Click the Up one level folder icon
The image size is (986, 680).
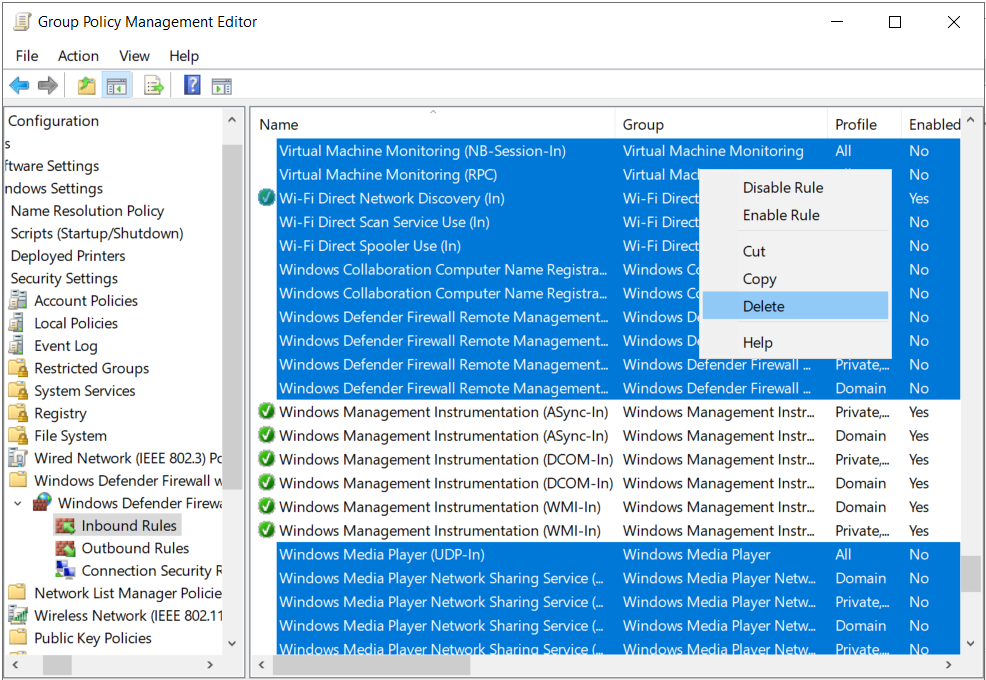pos(86,85)
